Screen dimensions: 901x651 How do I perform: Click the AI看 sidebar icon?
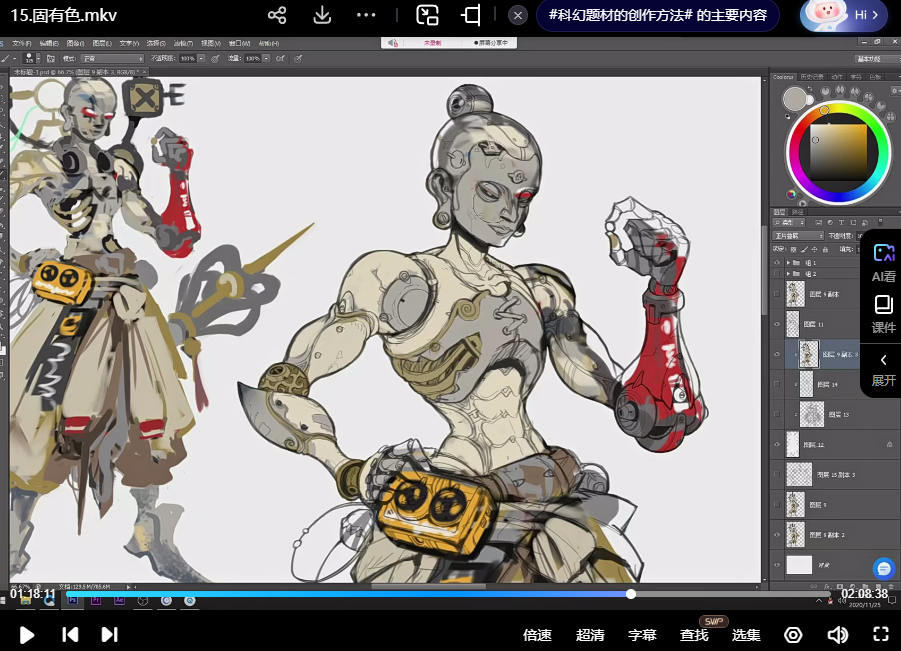(883, 263)
